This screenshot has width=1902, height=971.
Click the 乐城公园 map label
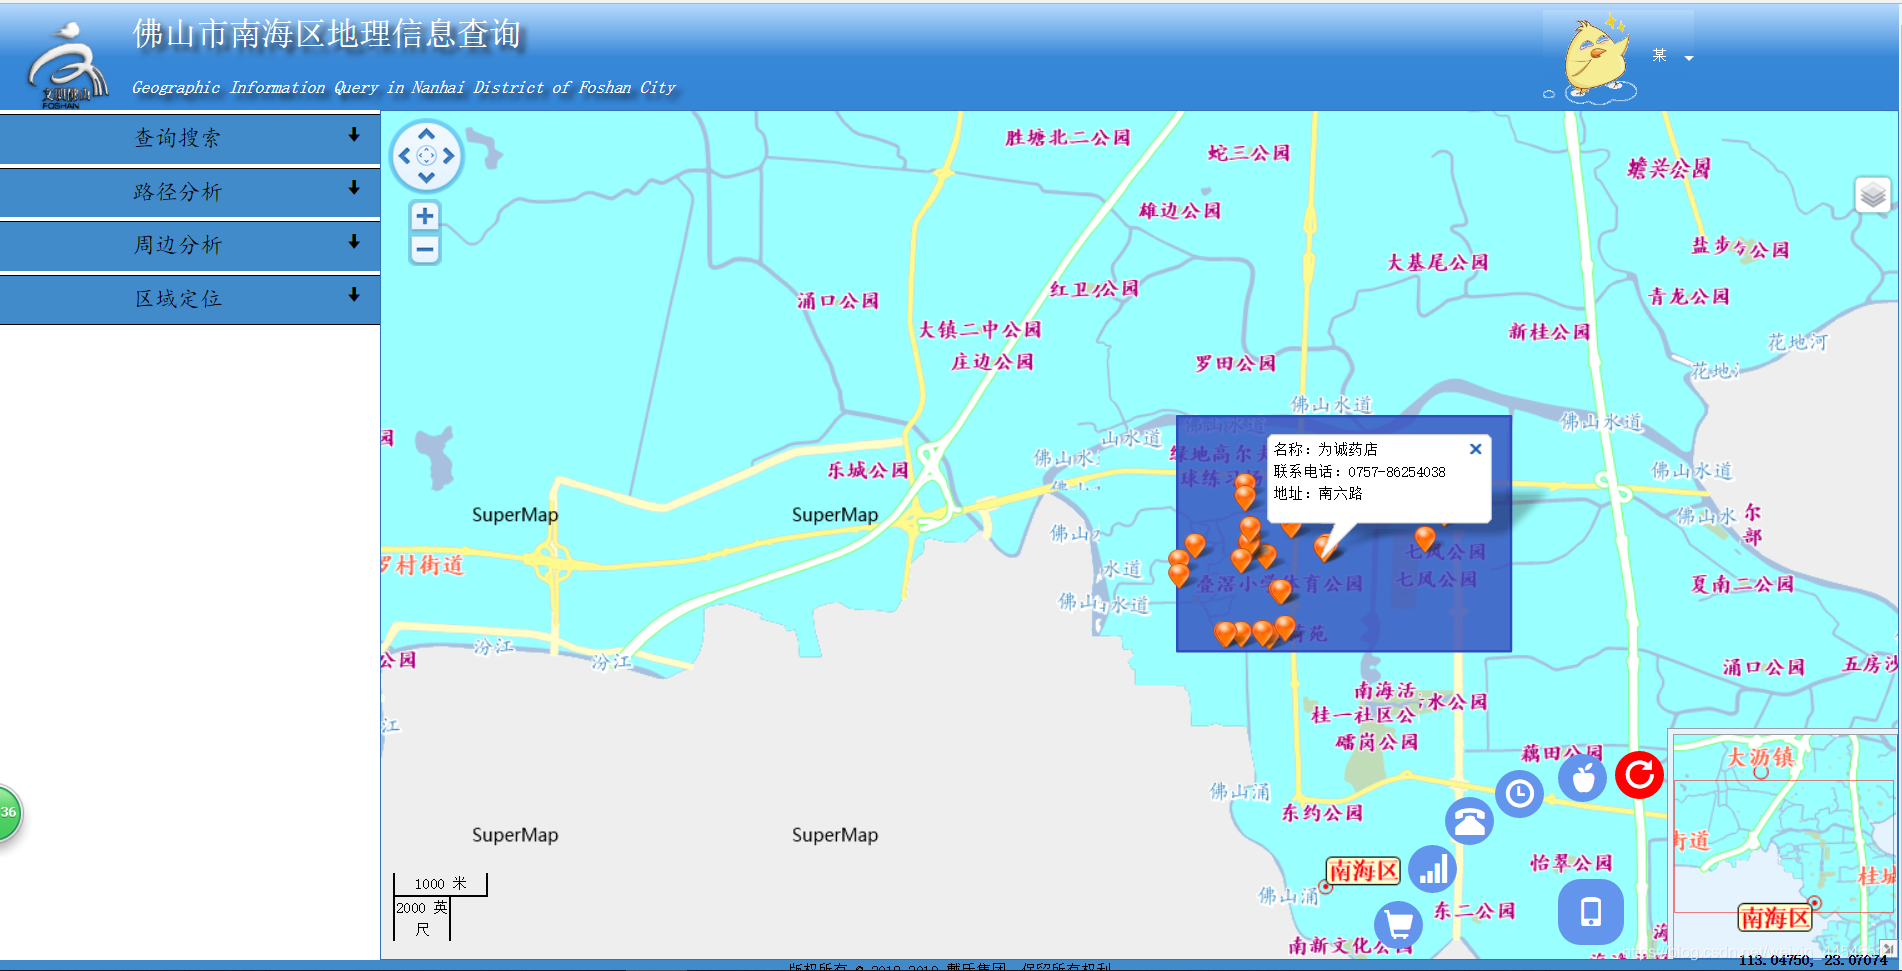[x=868, y=470]
